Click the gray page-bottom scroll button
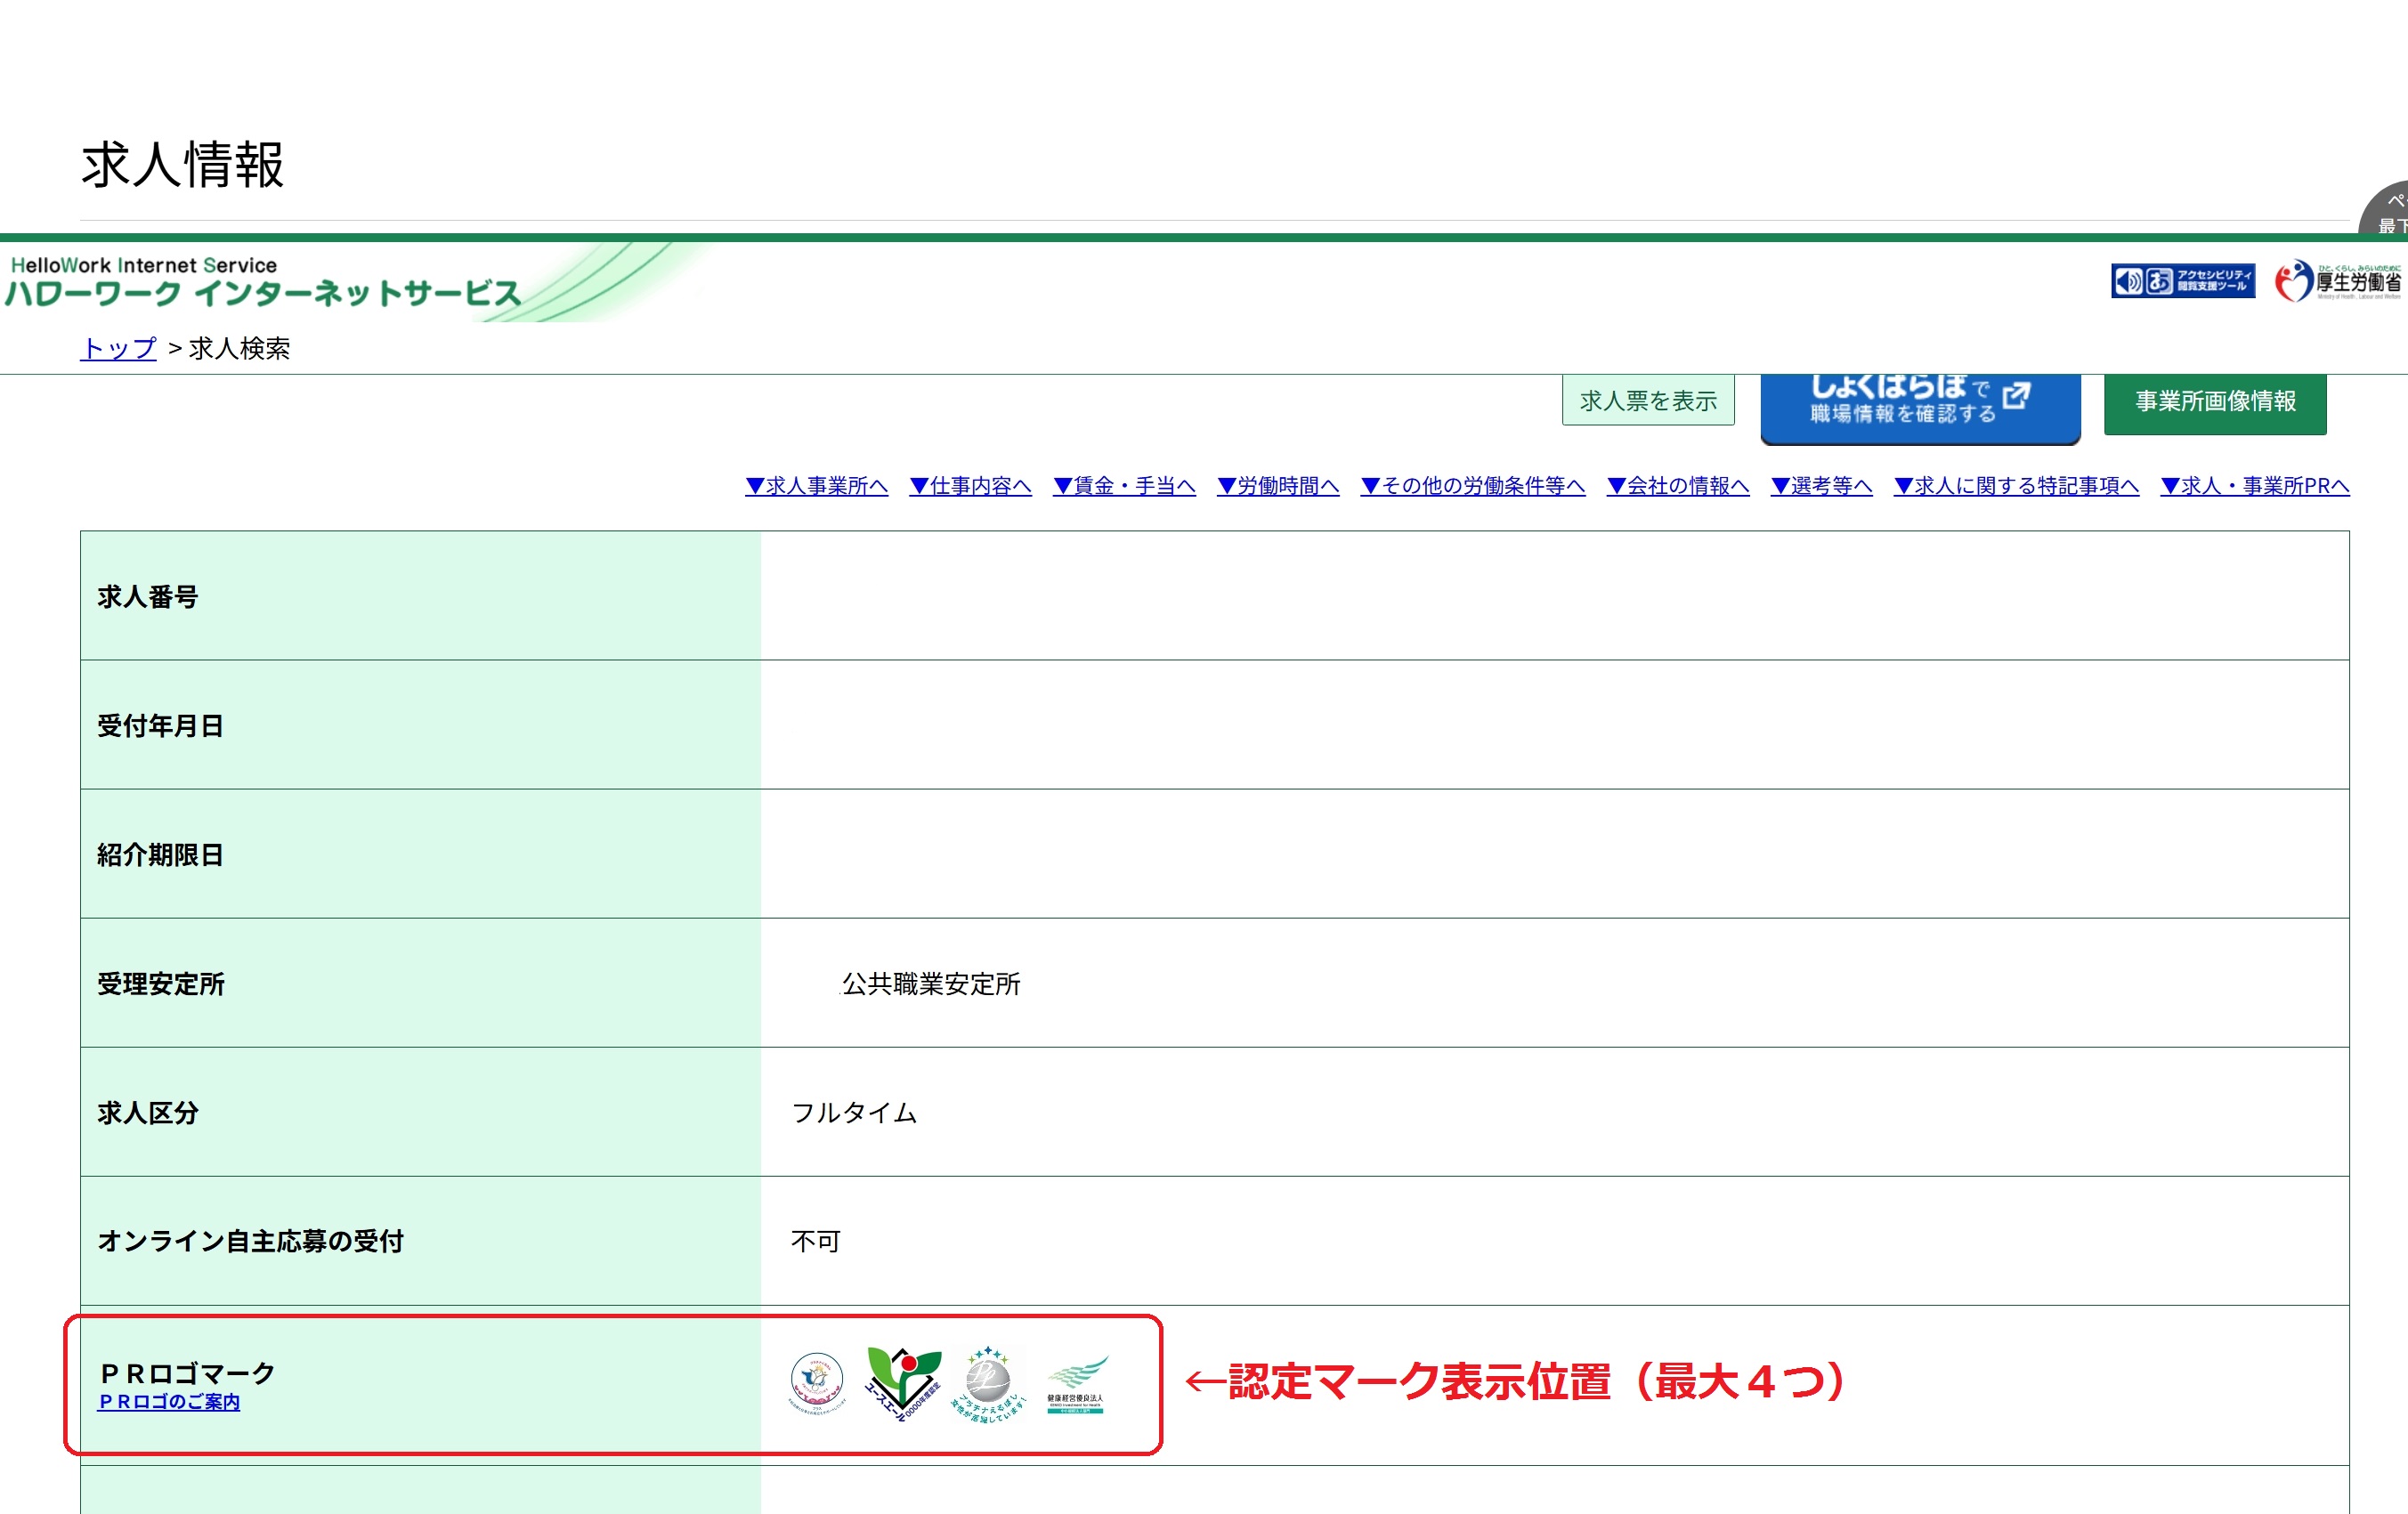This screenshot has width=2408, height=1514. [2390, 211]
